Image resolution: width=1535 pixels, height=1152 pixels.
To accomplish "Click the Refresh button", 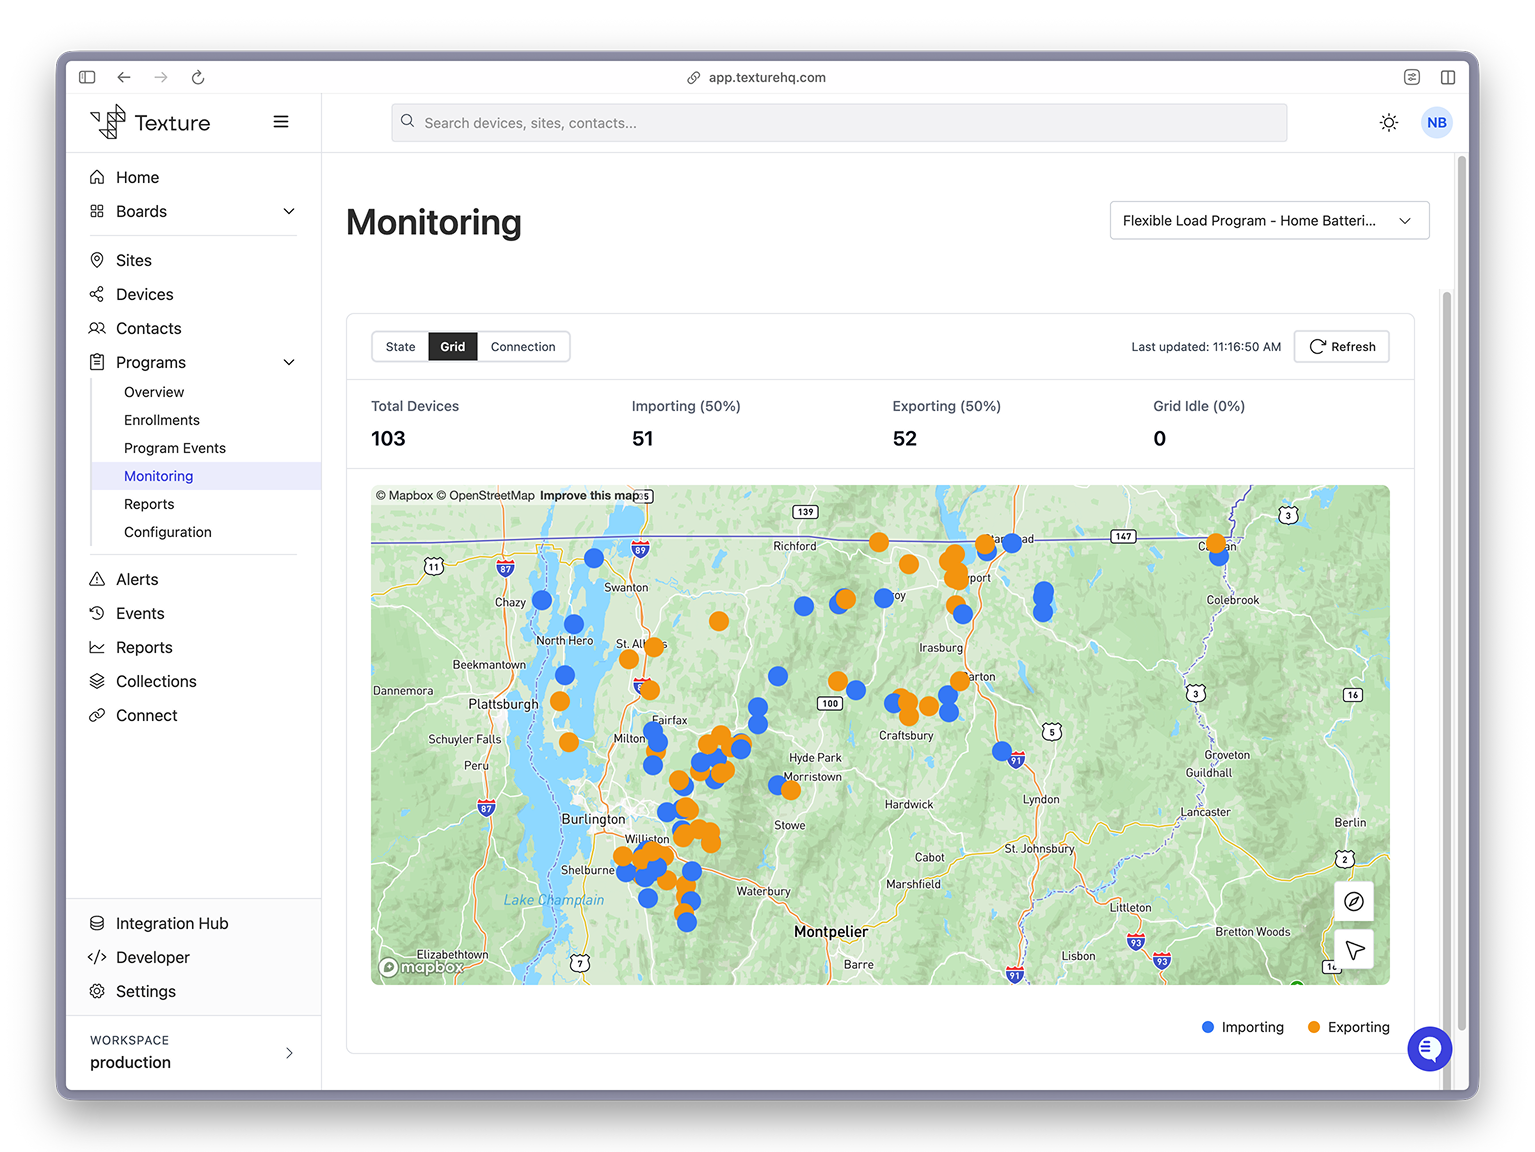I will coord(1341,346).
